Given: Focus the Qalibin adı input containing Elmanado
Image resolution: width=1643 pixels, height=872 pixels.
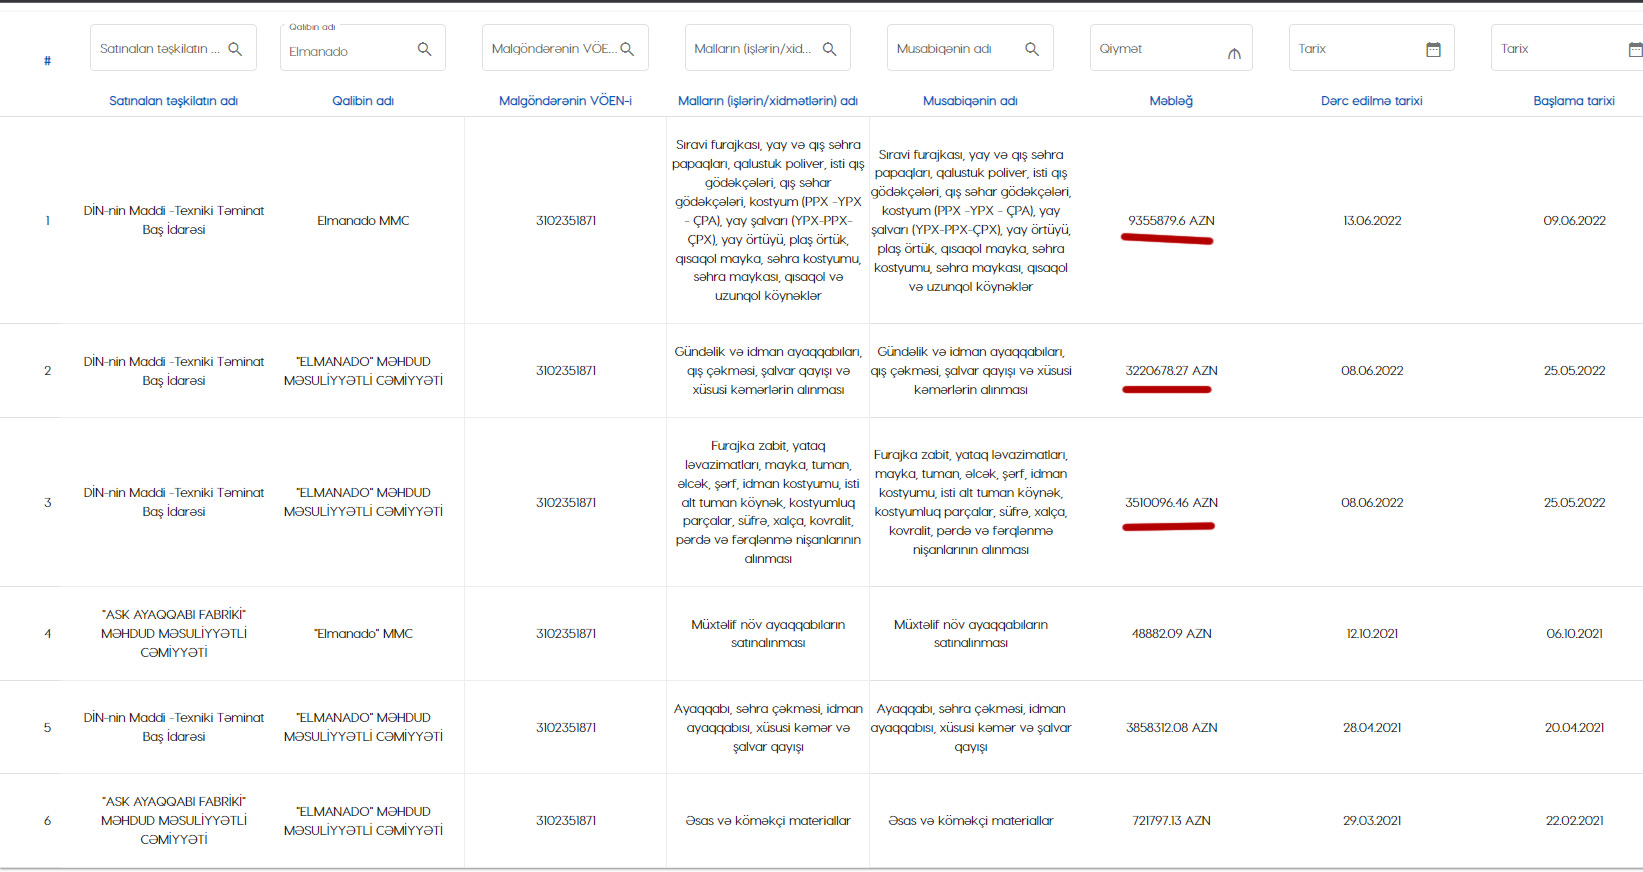Looking at the screenshot, I should (345, 52).
